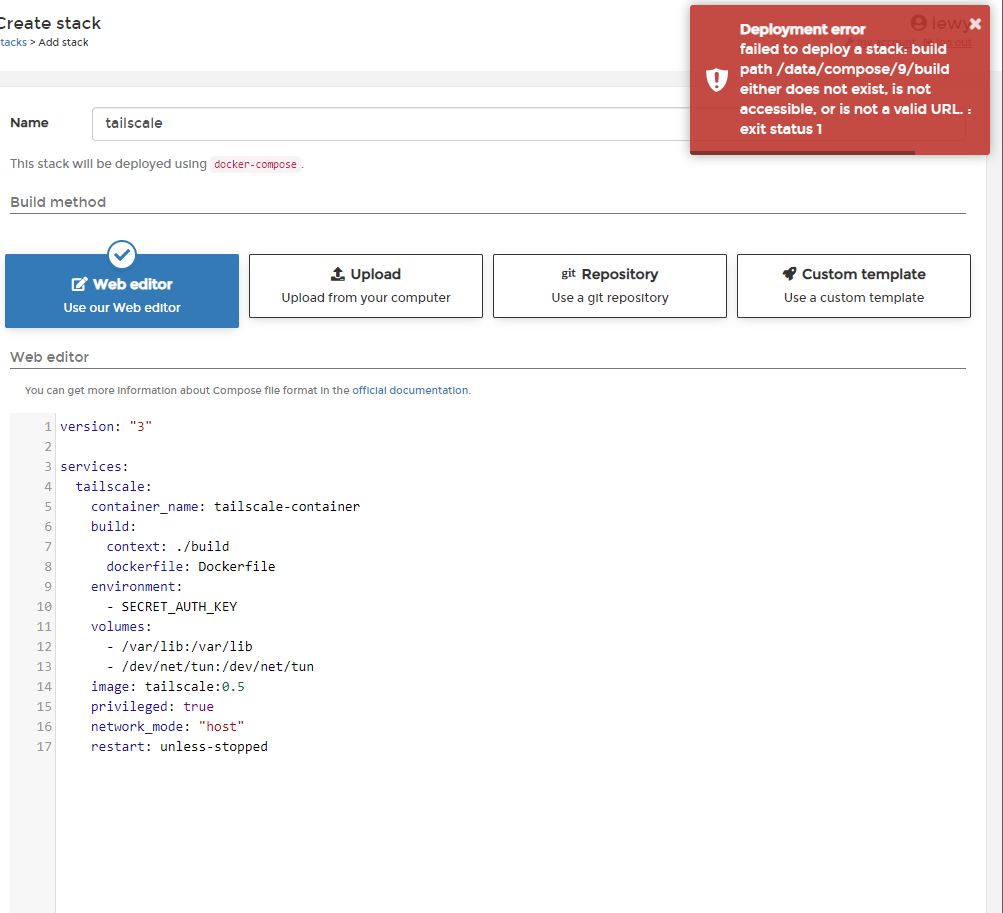Click the Web editor pencil icon
This screenshot has width=1003, height=913.
tap(79, 284)
